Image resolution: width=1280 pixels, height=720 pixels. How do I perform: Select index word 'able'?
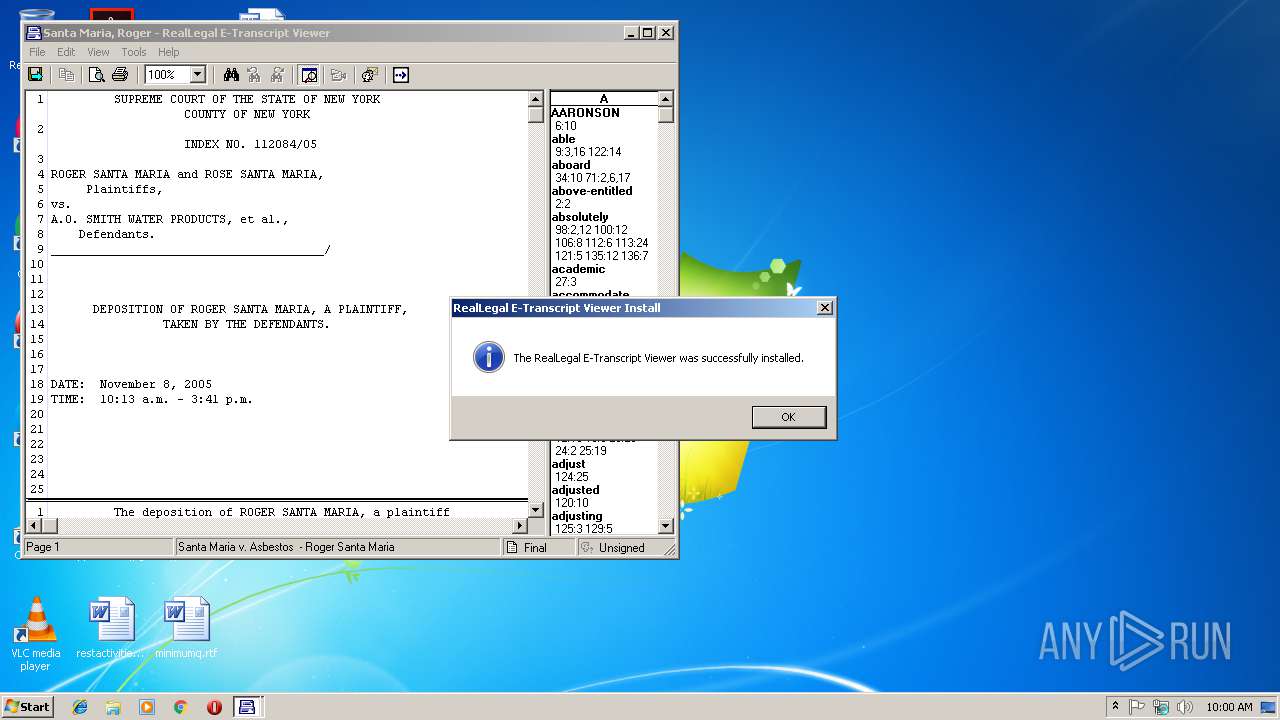tap(563, 139)
